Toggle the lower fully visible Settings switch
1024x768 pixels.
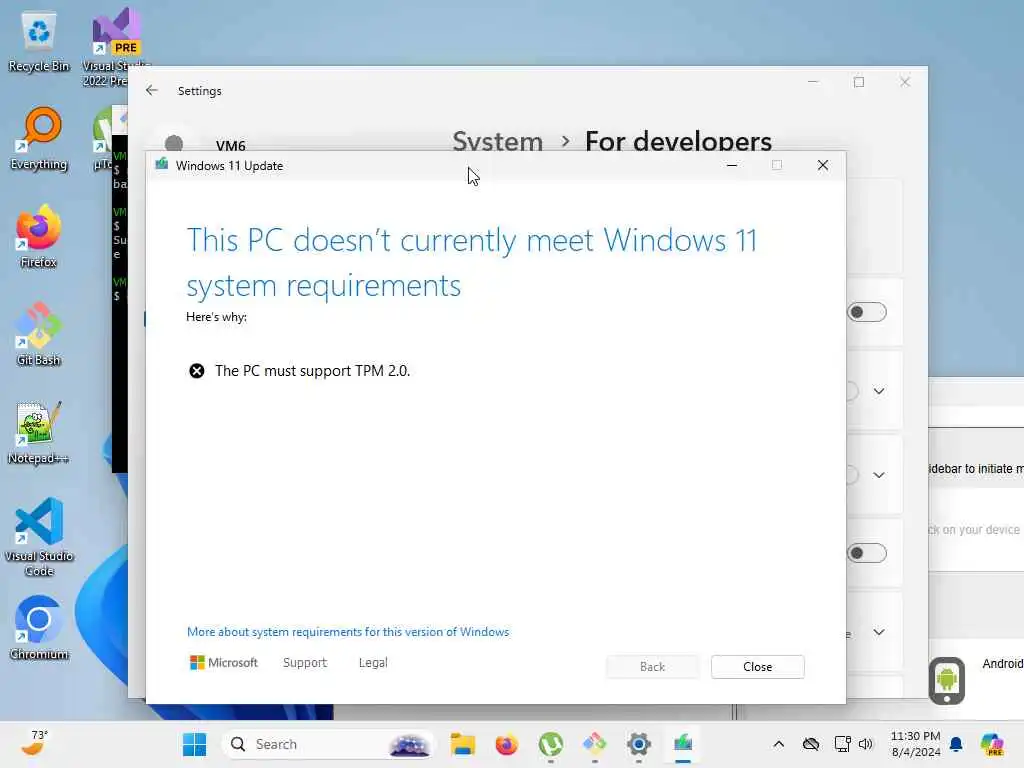coord(867,553)
